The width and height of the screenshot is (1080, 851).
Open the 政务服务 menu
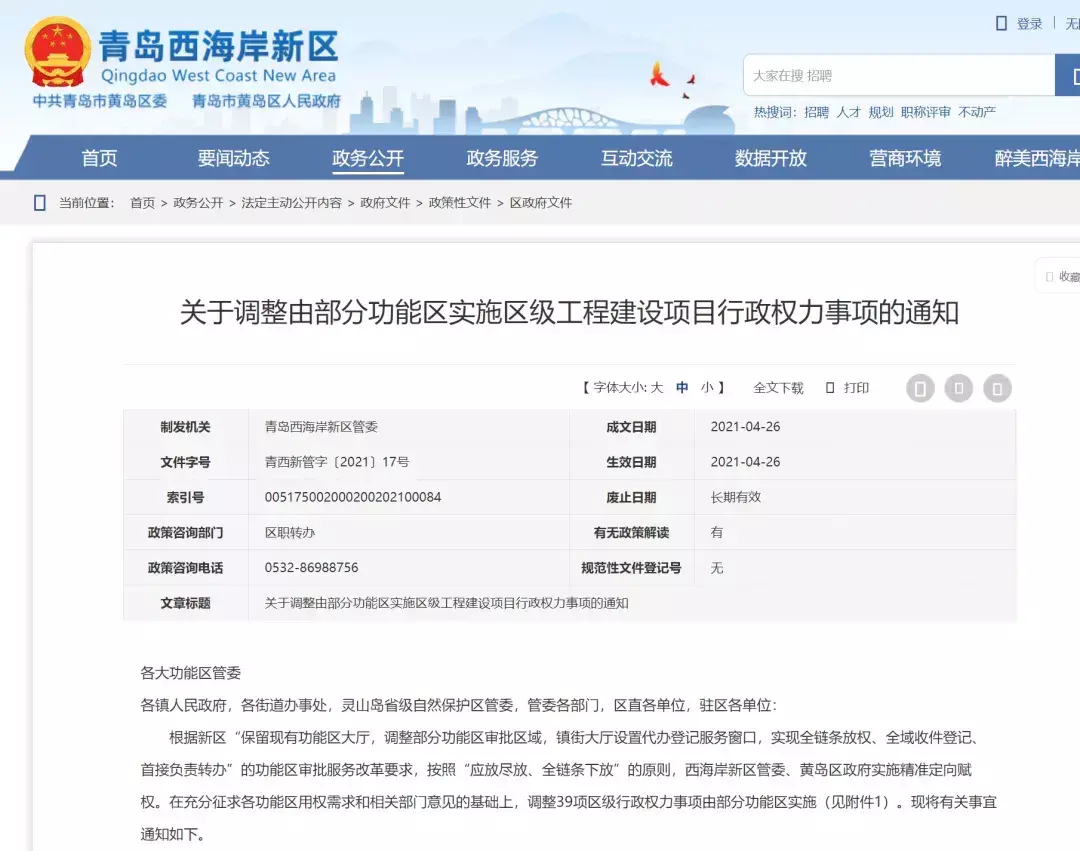coord(500,158)
